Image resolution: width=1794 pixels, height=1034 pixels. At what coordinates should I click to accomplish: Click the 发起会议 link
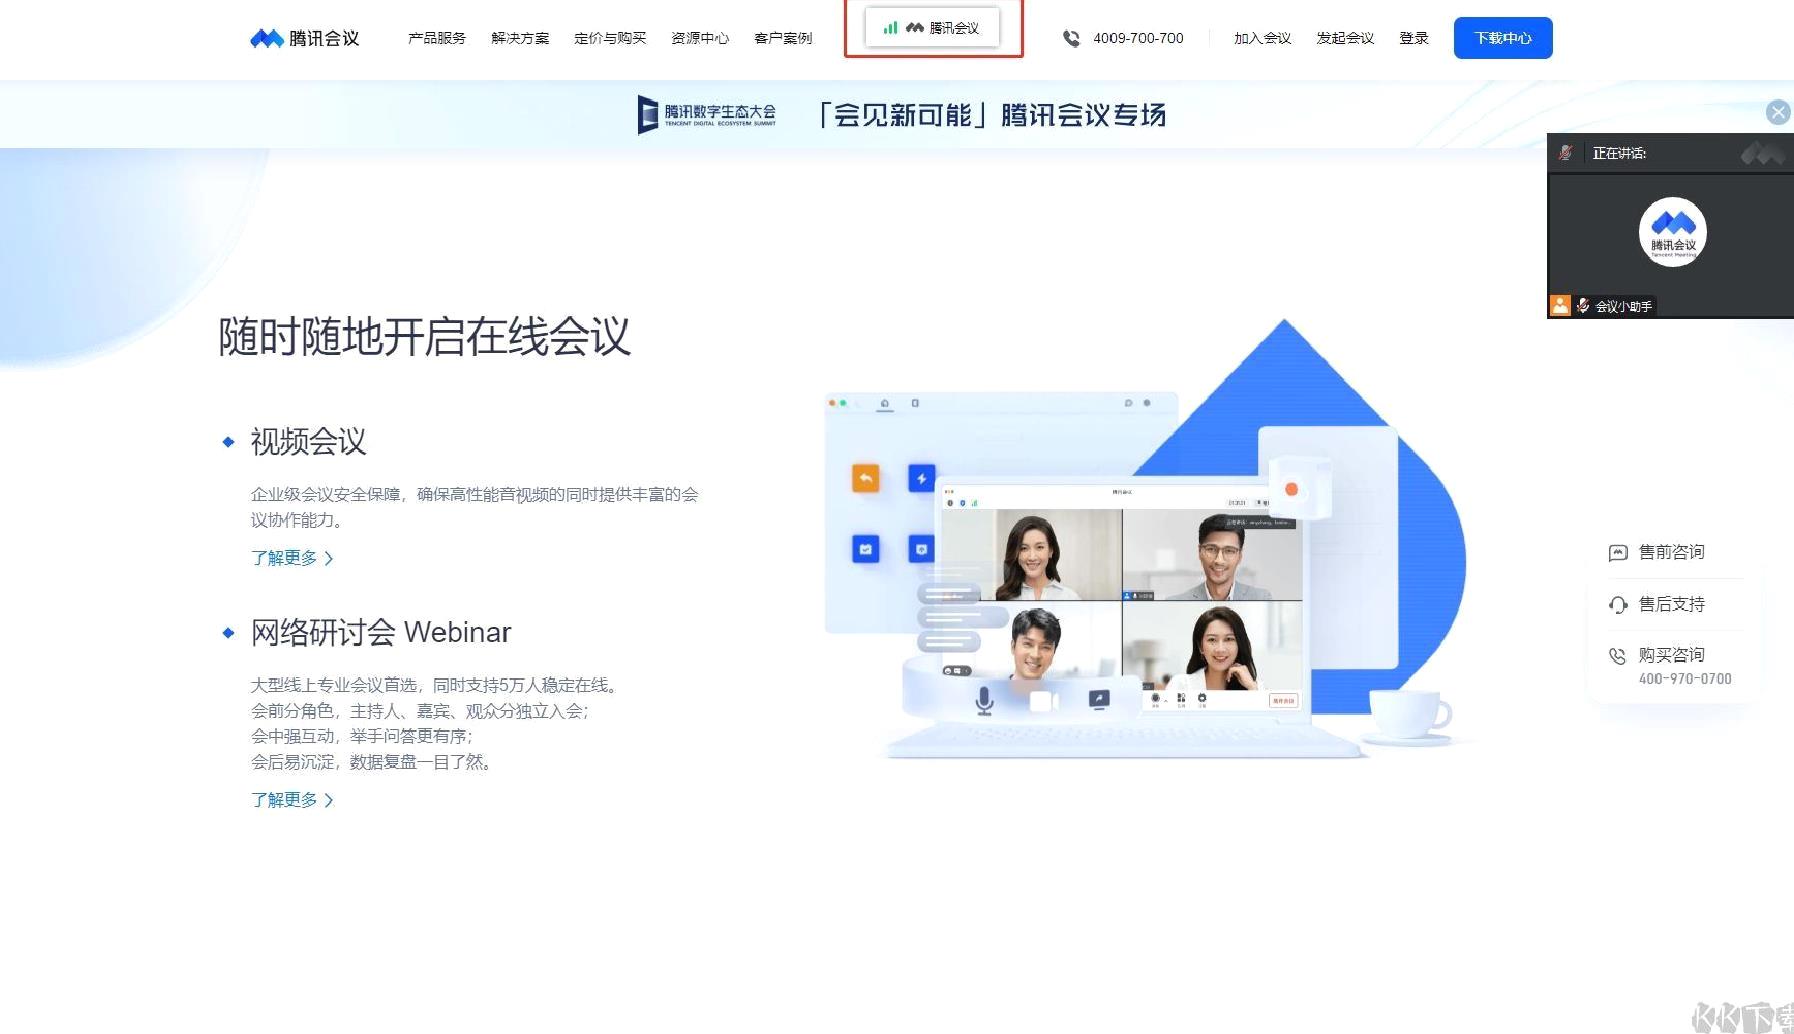click(1345, 38)
